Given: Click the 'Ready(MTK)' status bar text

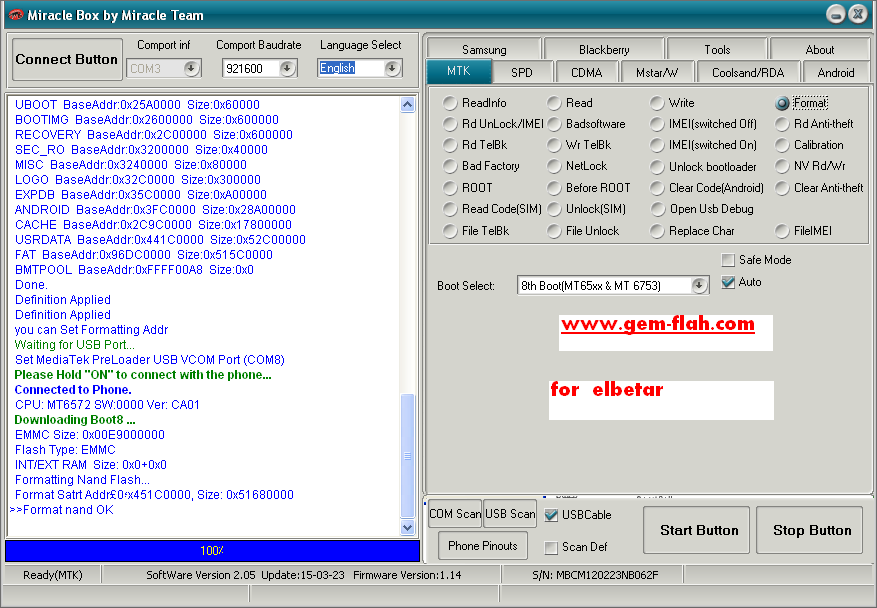Looking at the screenshot, I should (x=53, y=575).
